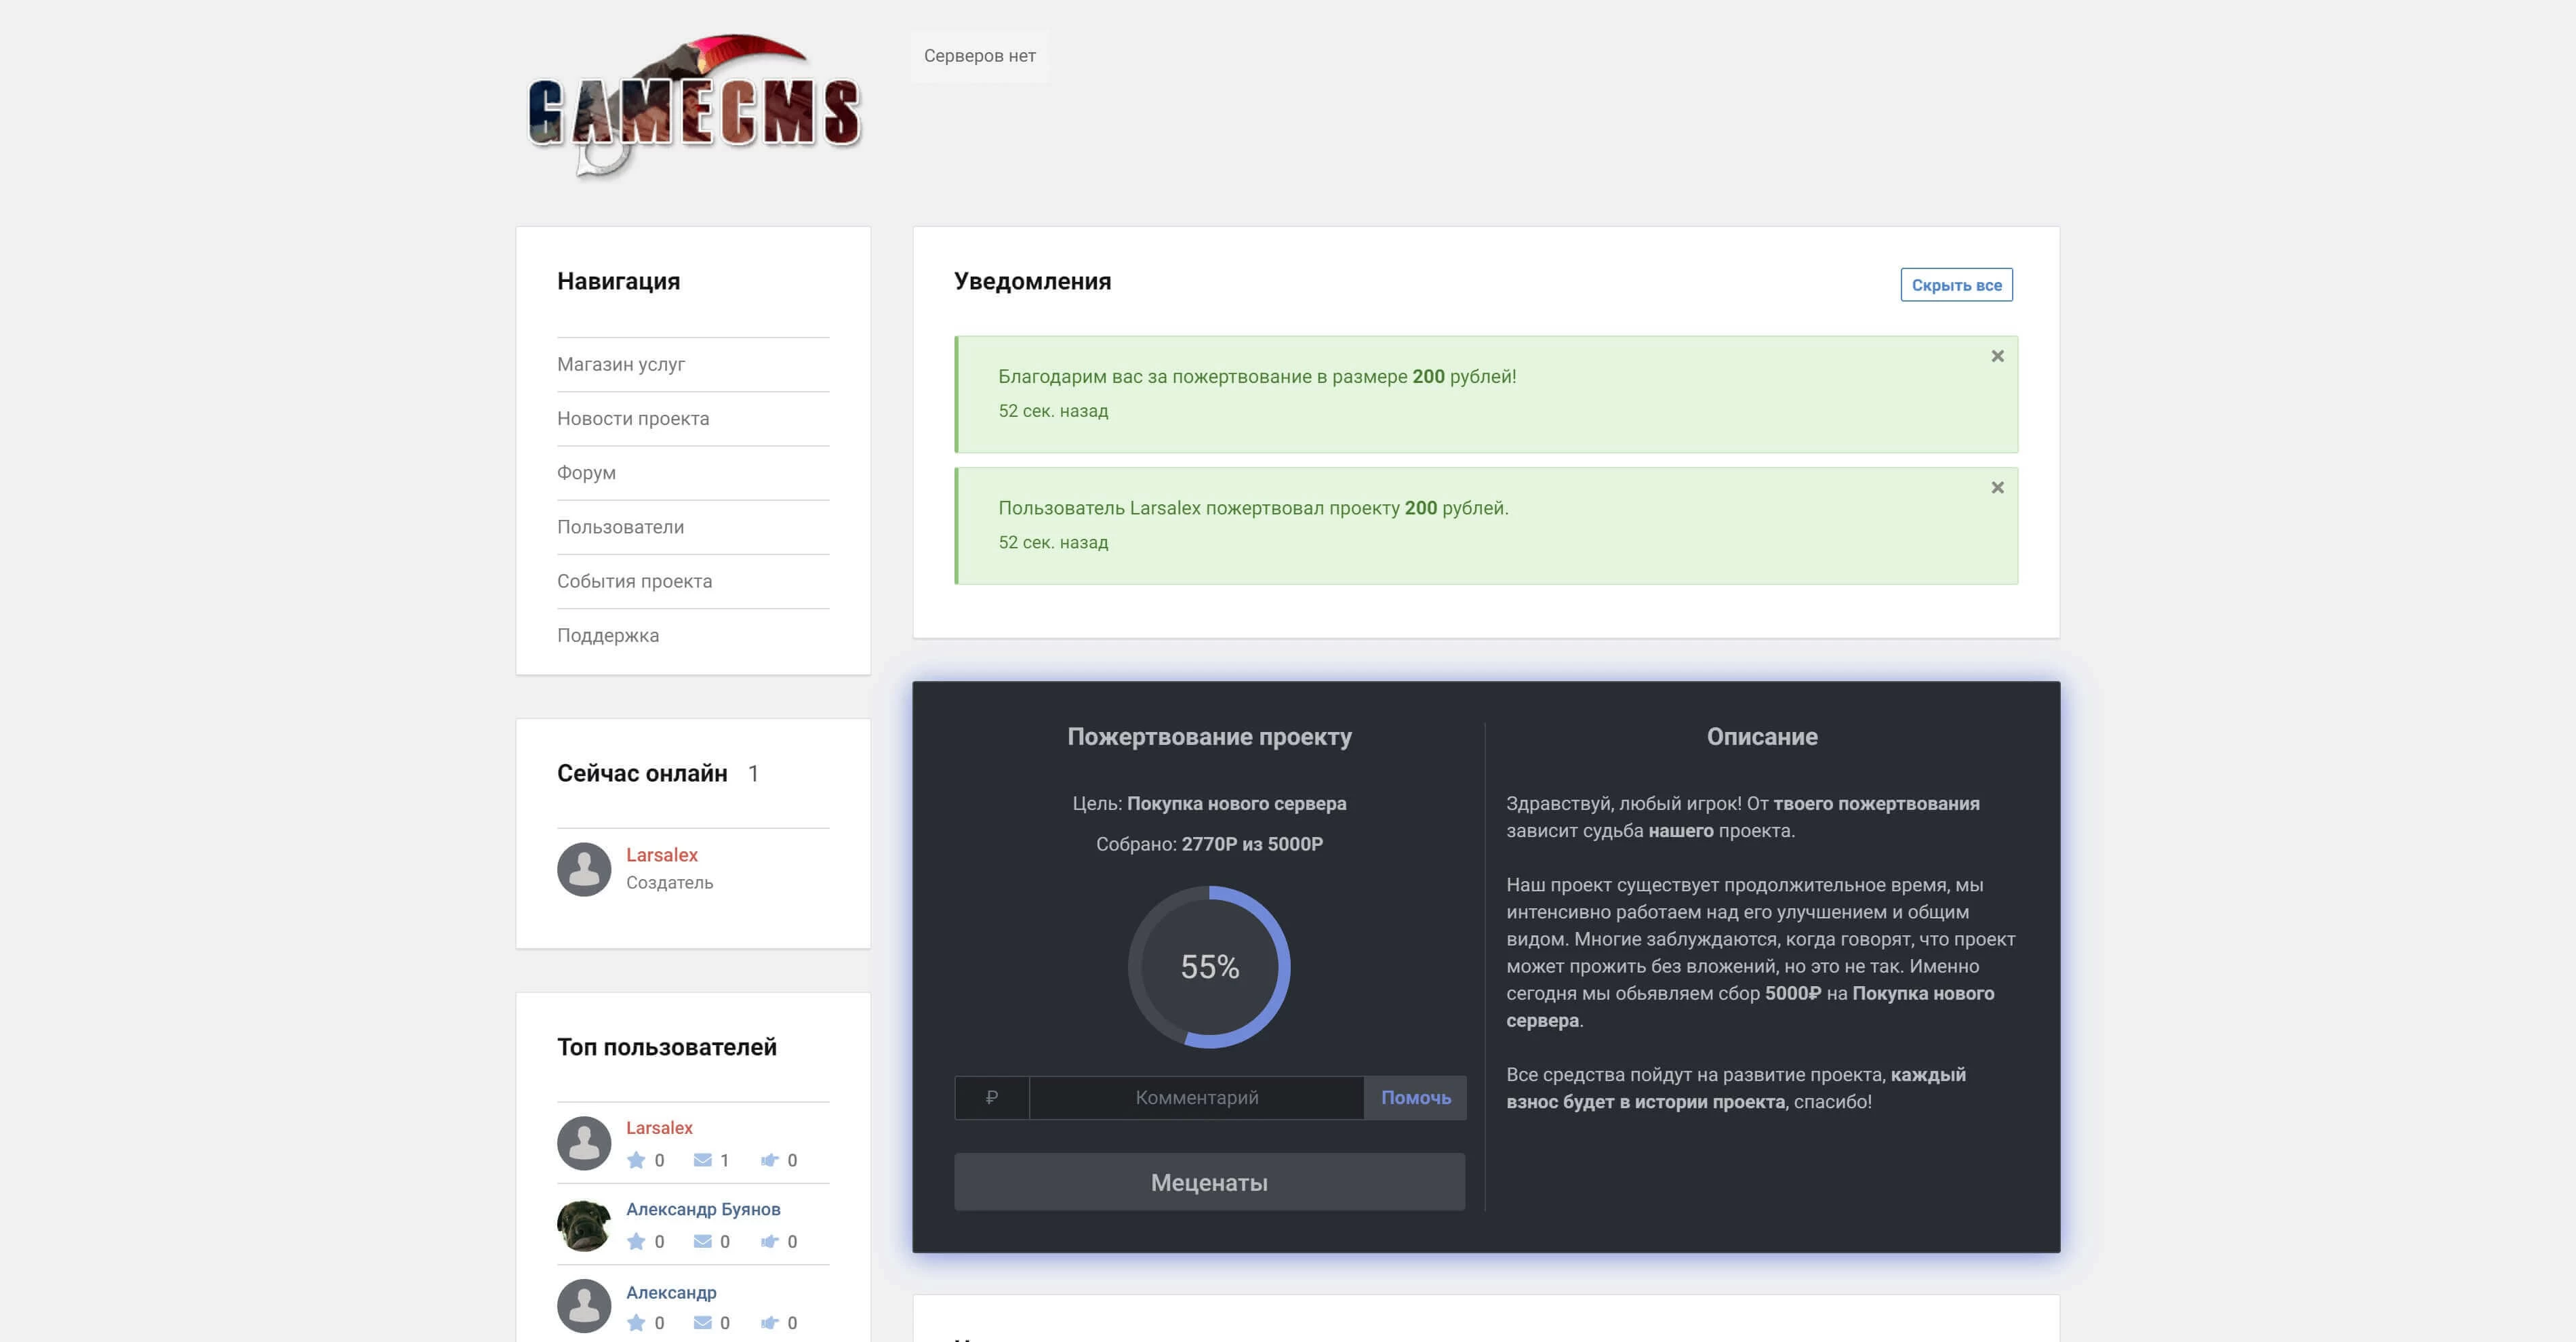
Task: Open Larsalex link in top users
Action: point(659,1128)
